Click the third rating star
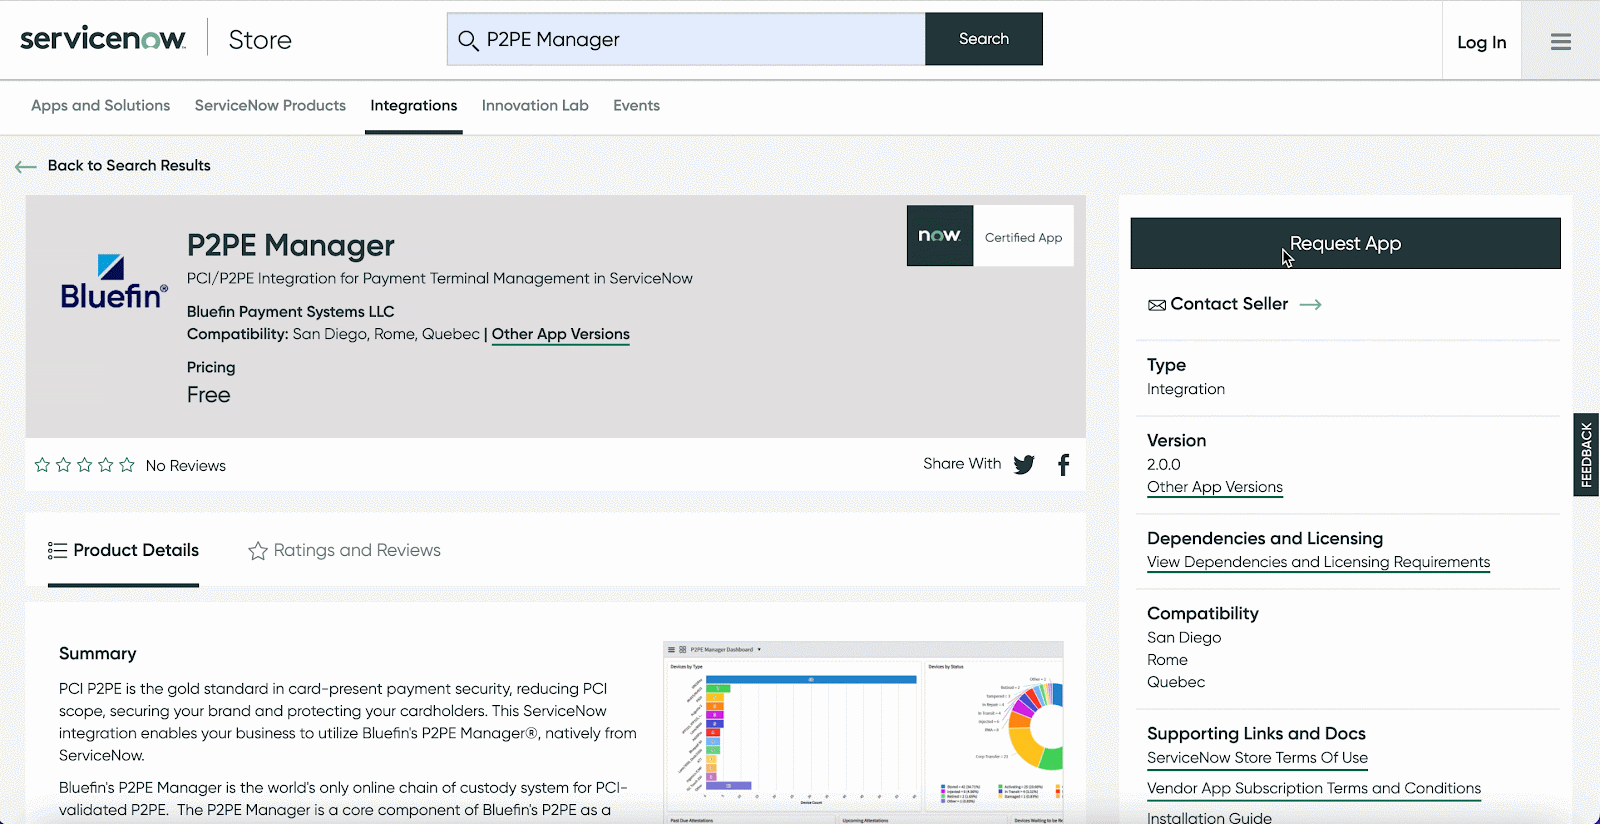 84,465
